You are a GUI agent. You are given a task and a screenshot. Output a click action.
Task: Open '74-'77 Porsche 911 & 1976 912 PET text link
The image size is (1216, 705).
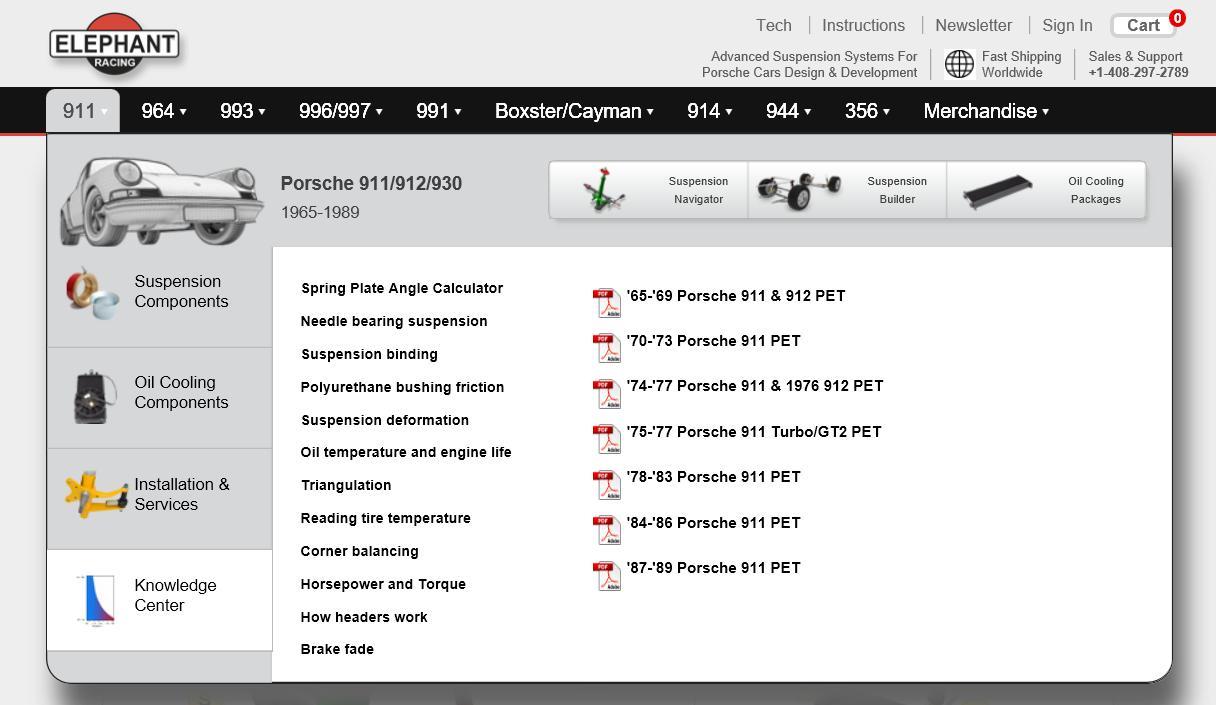[x=755, y=386]
